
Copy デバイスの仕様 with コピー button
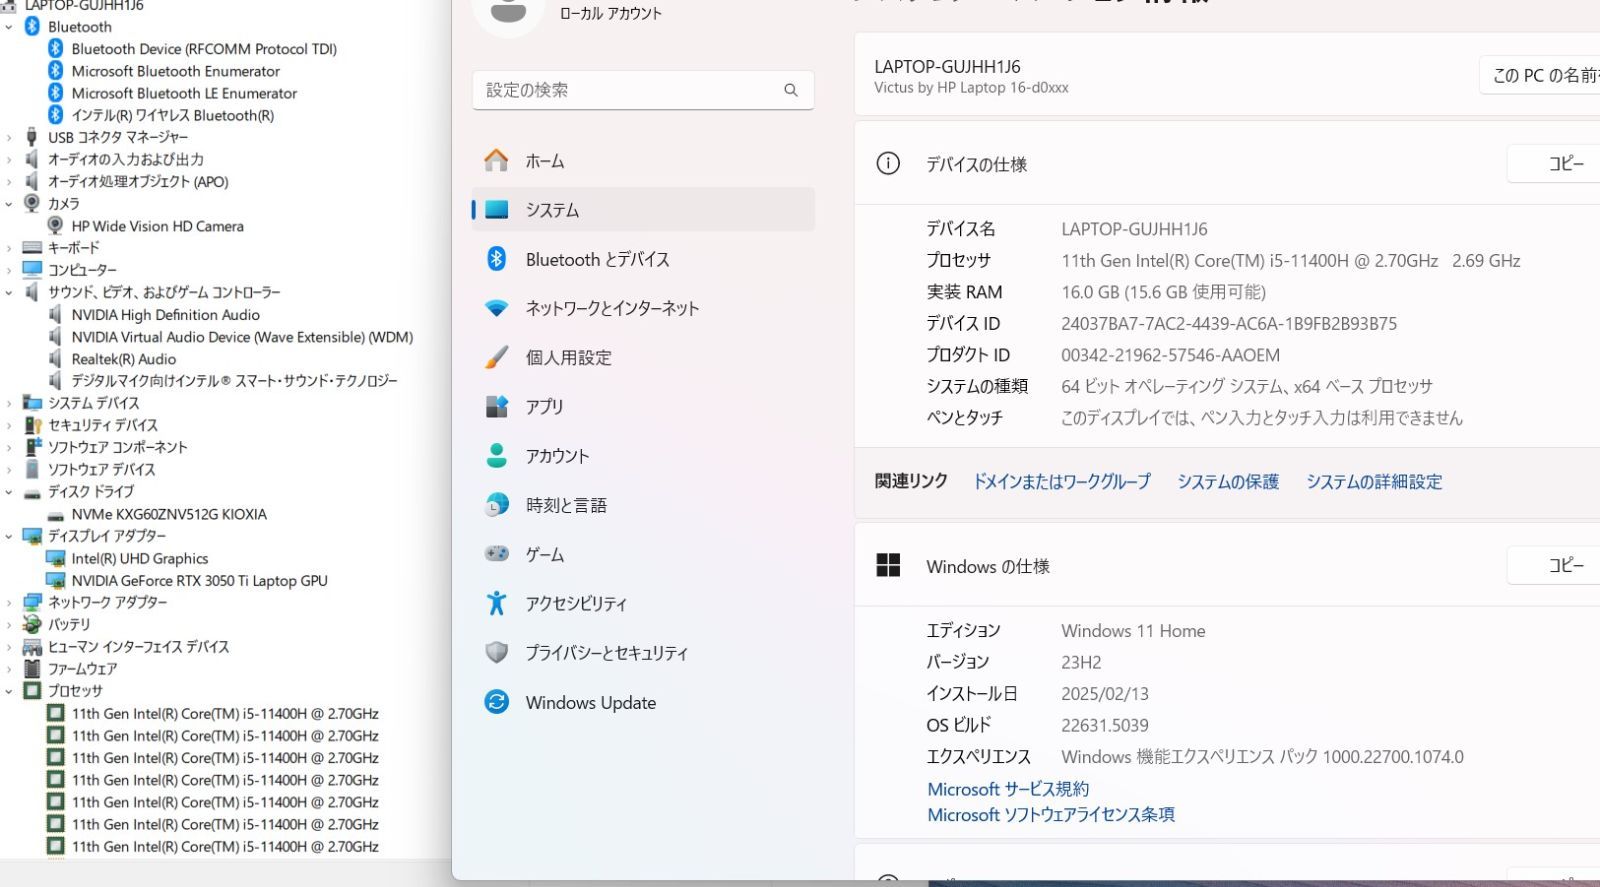1553,164
